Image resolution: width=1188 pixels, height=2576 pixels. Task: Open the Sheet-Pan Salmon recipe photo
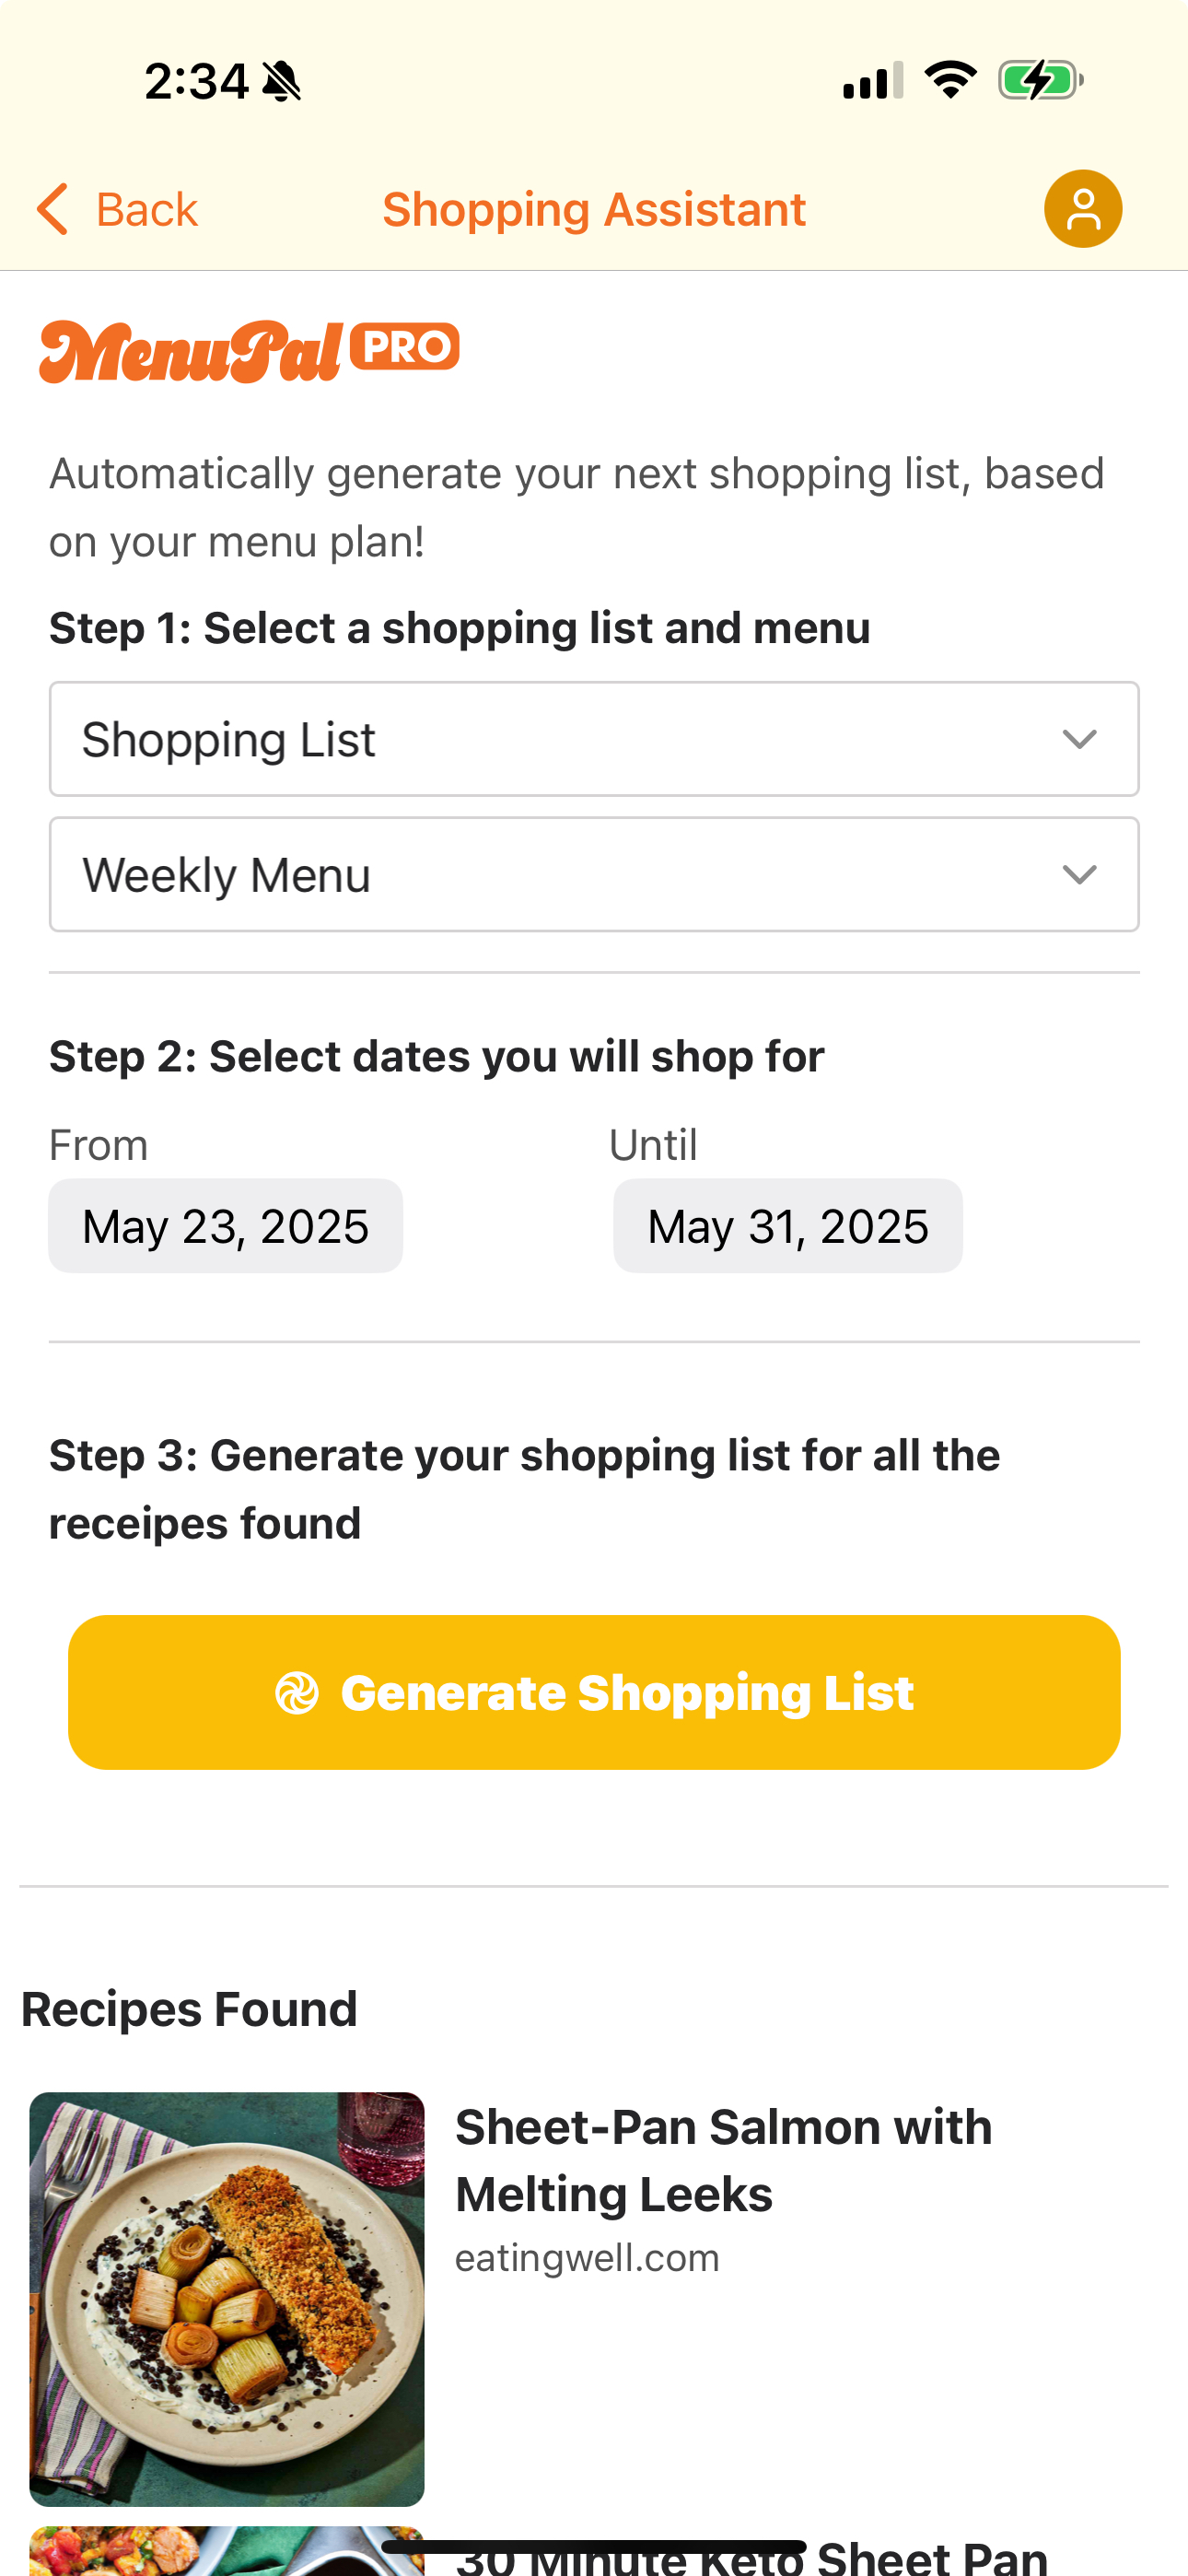click(x=227, y=2298)
